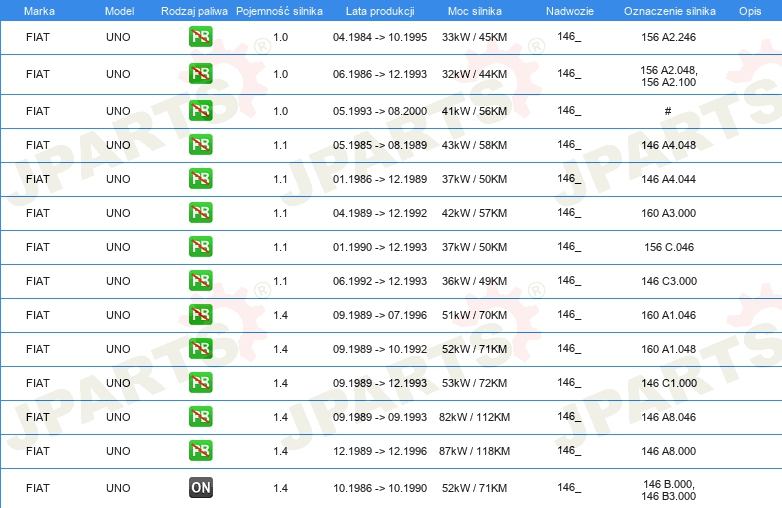
Task: Click the ON diesel fuel icon
Action: 200,488
